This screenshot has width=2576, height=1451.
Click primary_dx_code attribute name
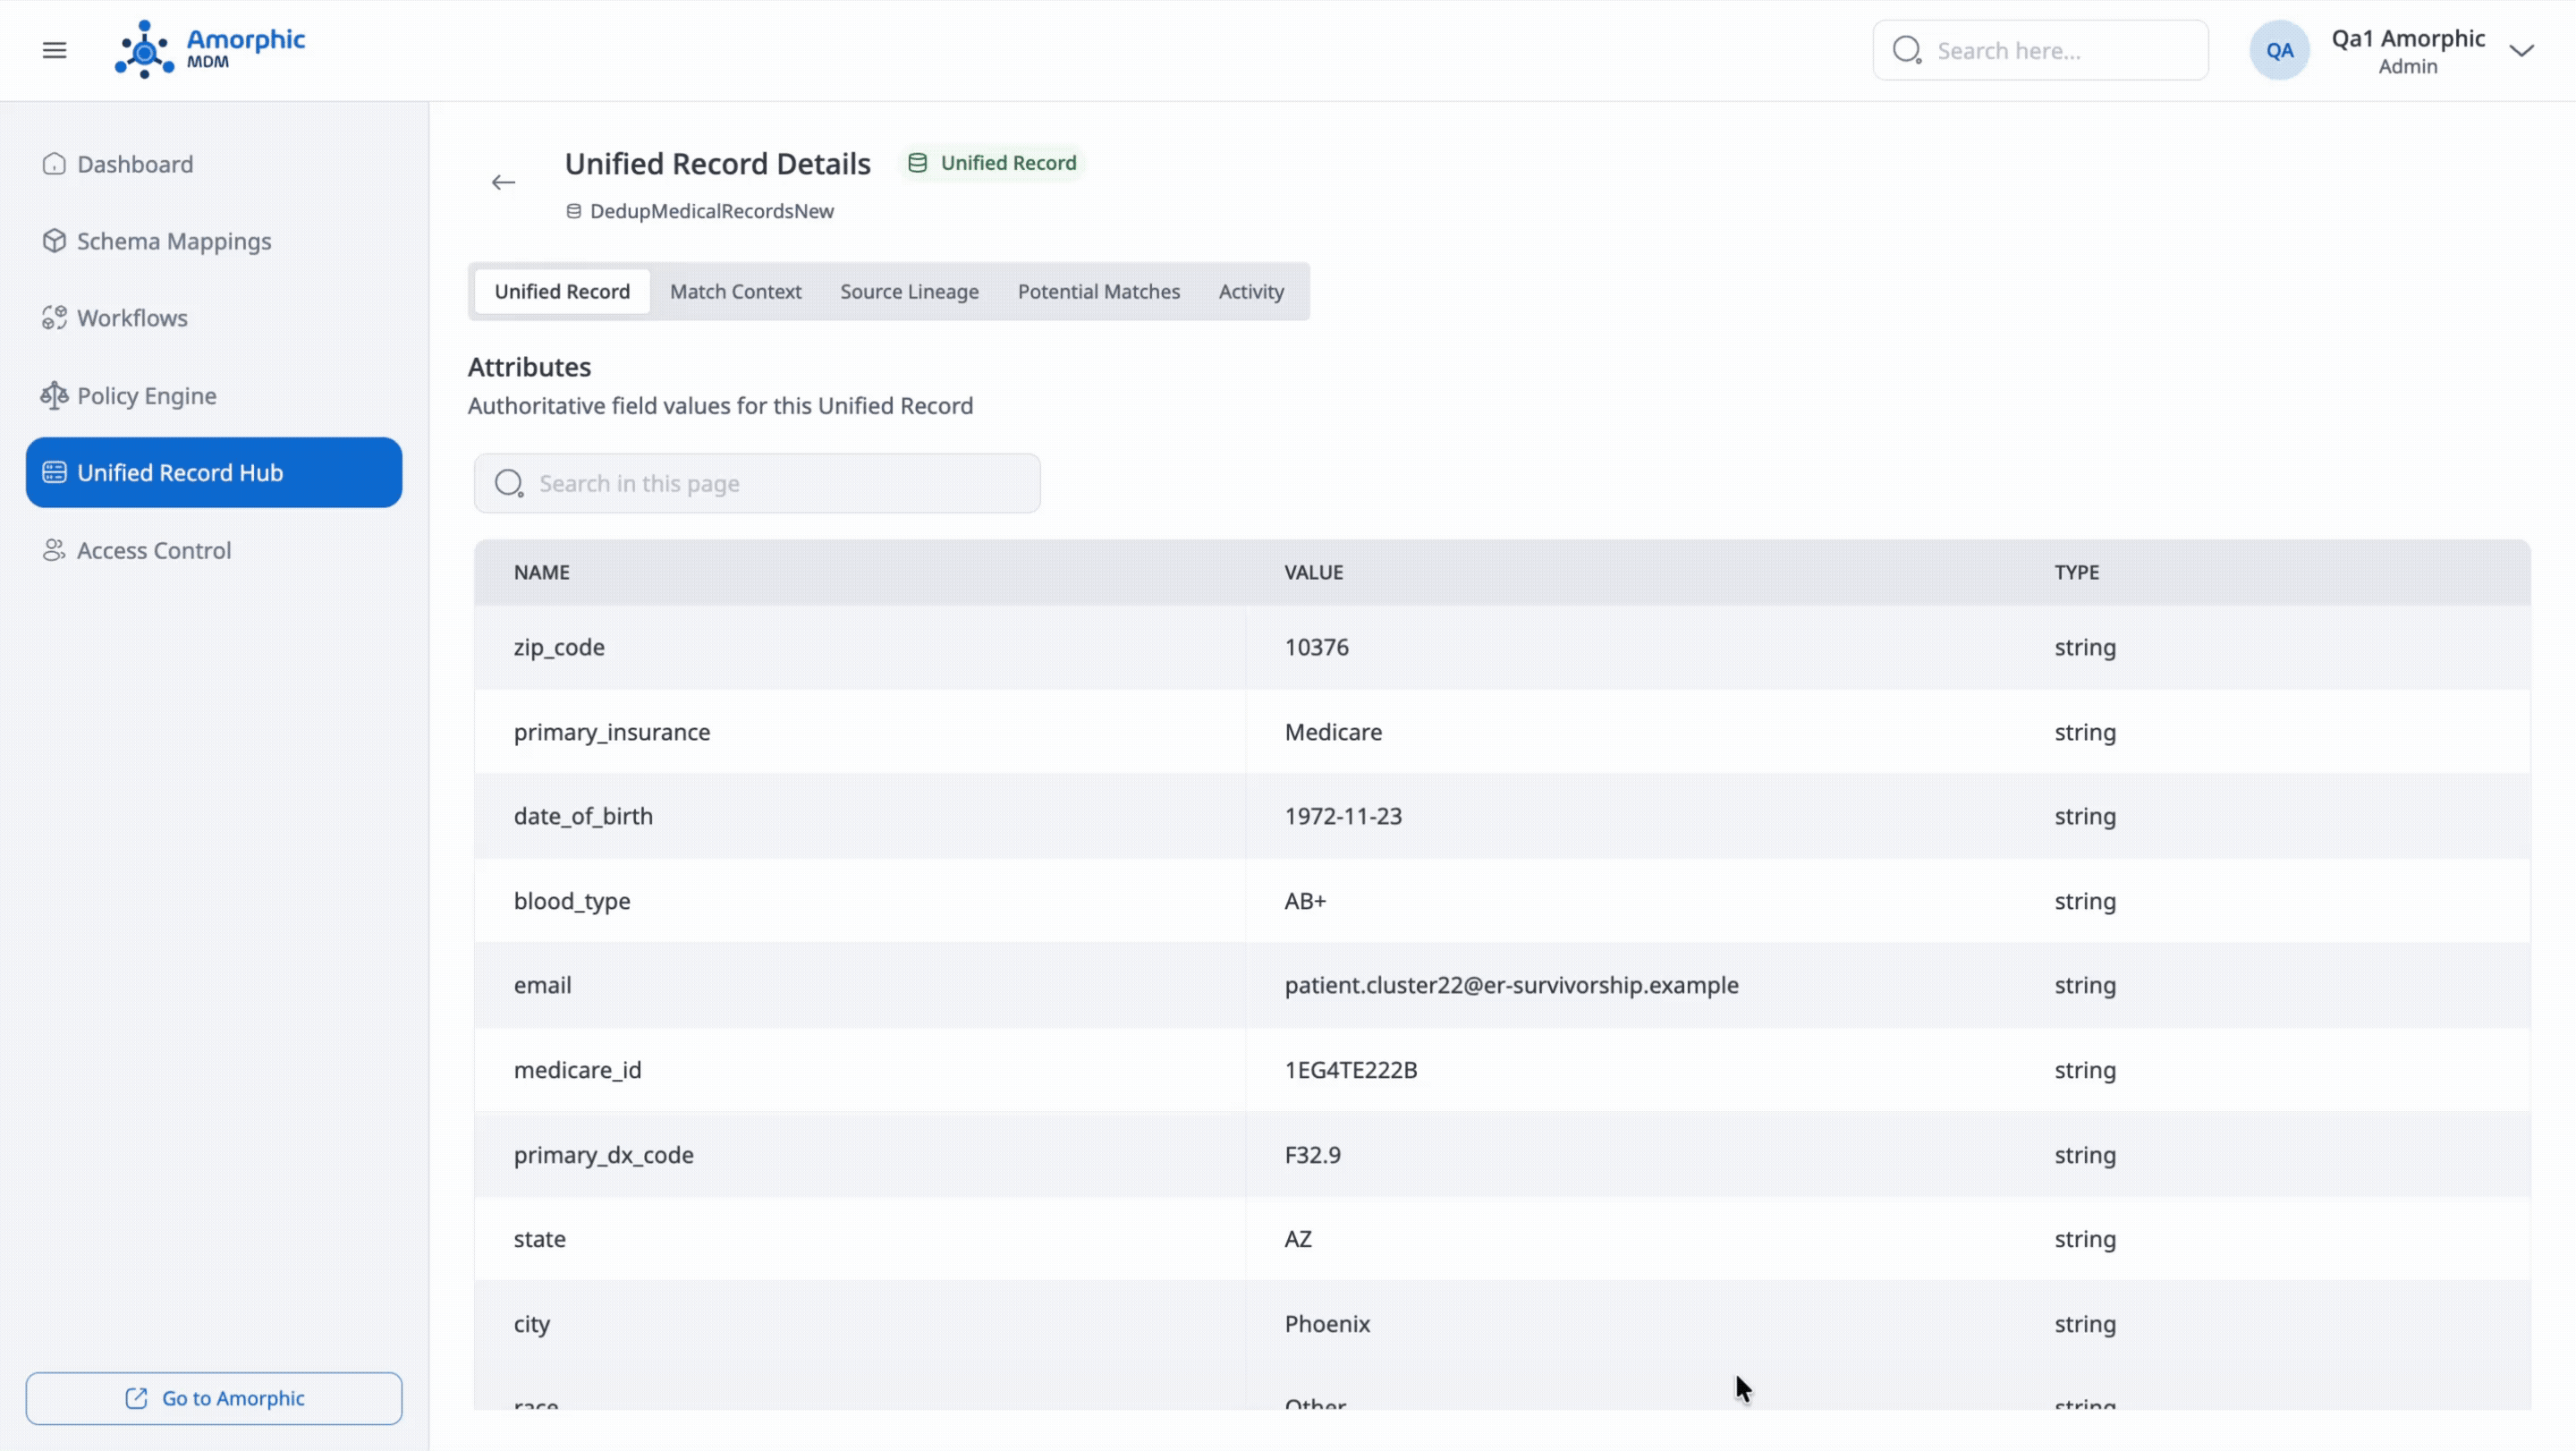[604, 1155]
